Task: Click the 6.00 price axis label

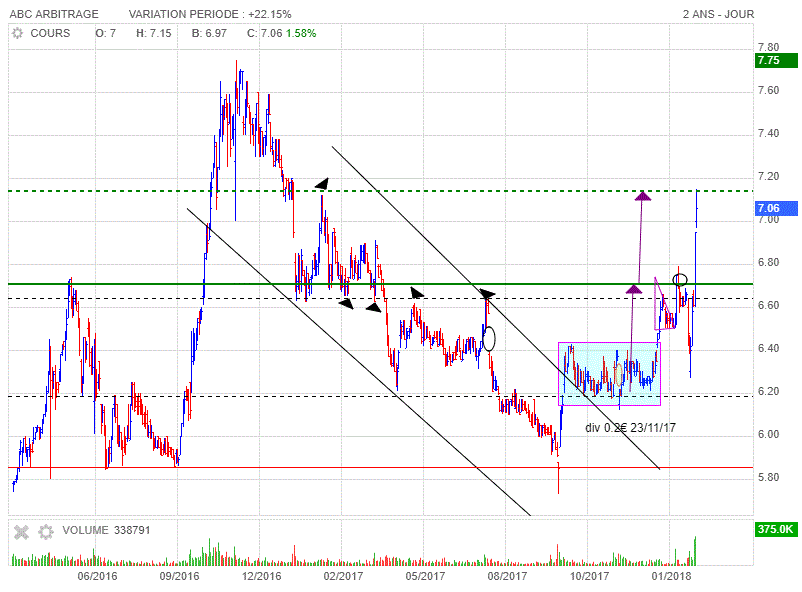Action: [x=768, y=434]
